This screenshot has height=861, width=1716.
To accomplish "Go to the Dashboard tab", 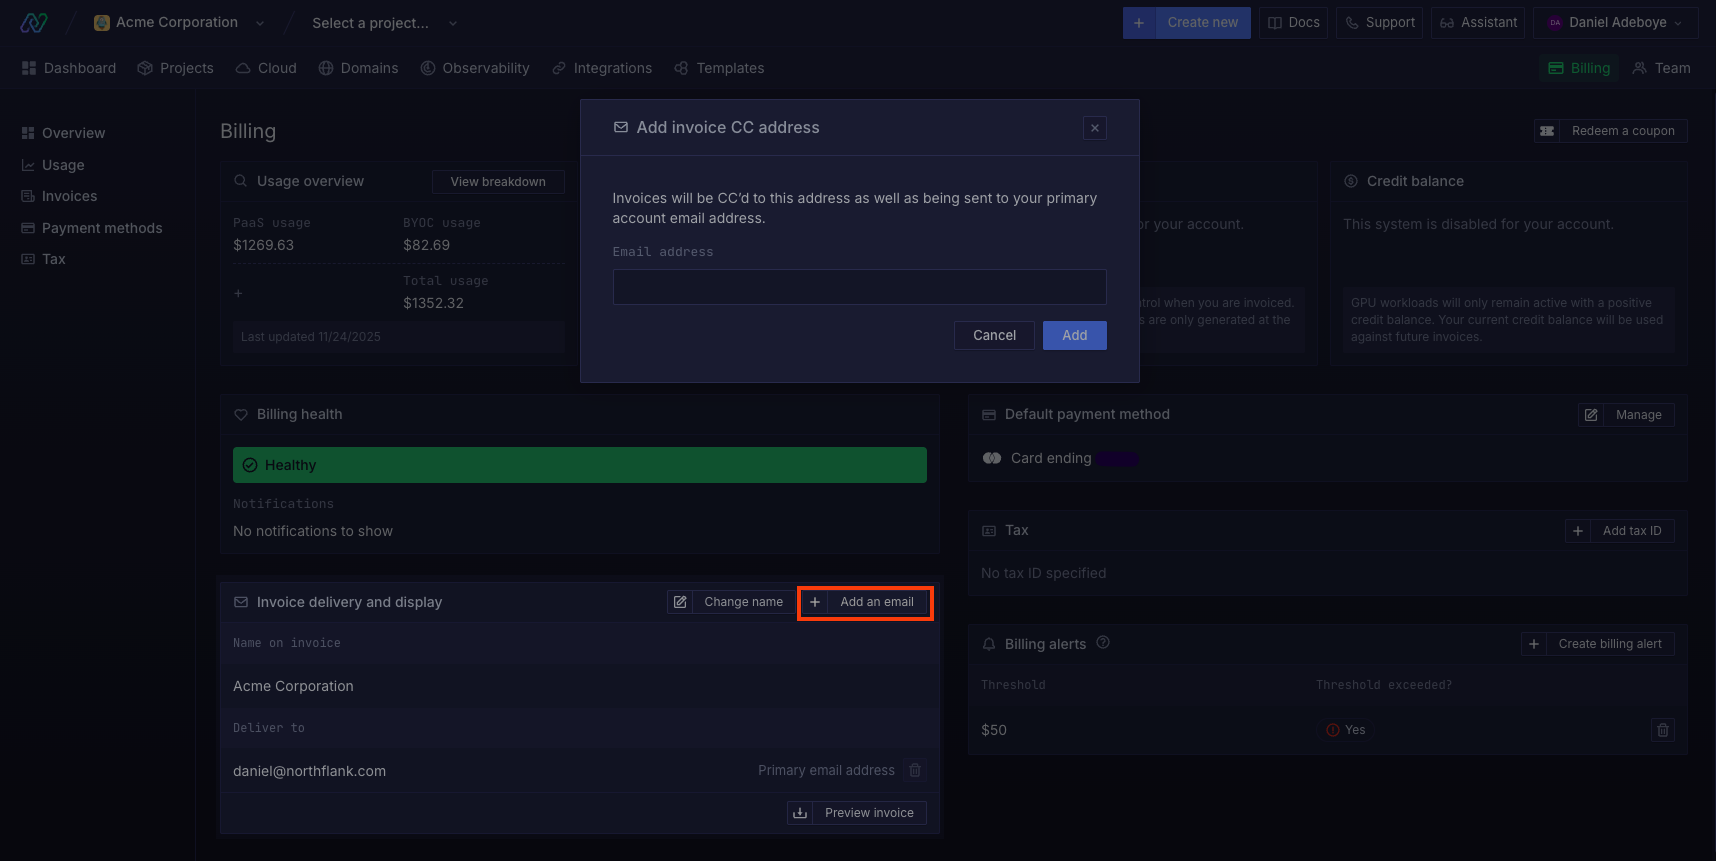I will click(x=69, y=68).
